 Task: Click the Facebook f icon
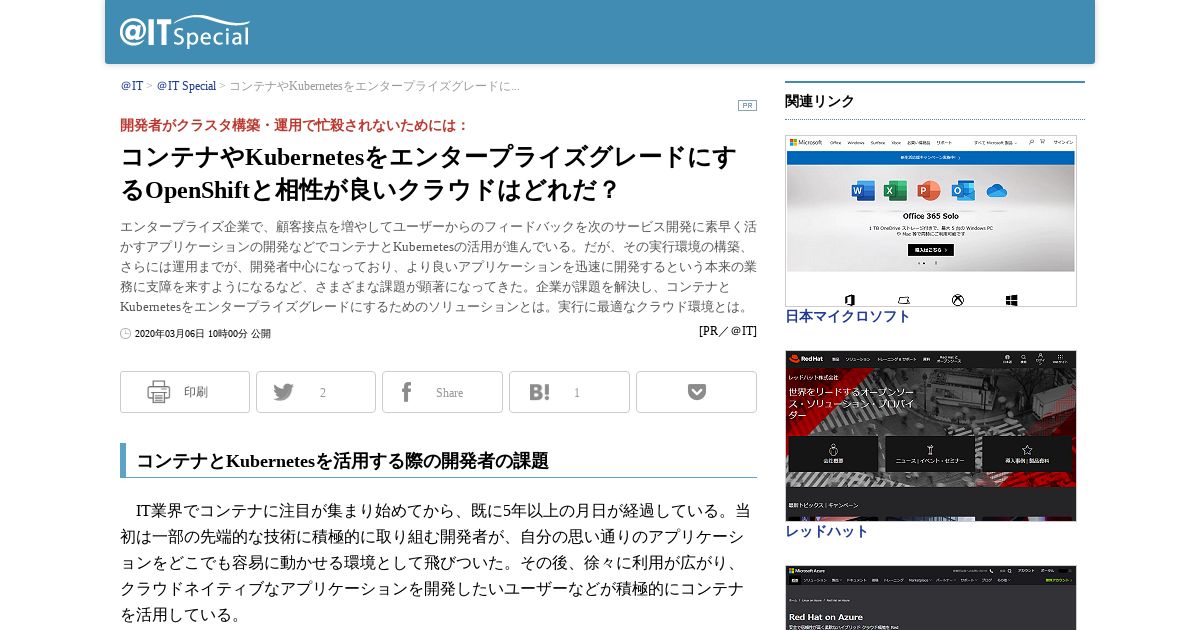point(407,392)
